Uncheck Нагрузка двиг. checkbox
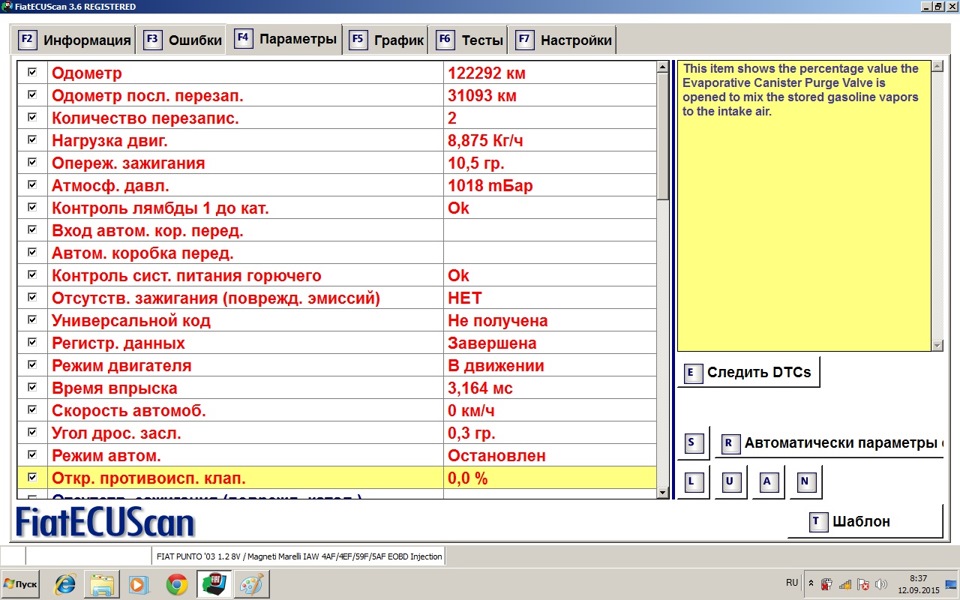The image size is (960, 600). (32, 140)
